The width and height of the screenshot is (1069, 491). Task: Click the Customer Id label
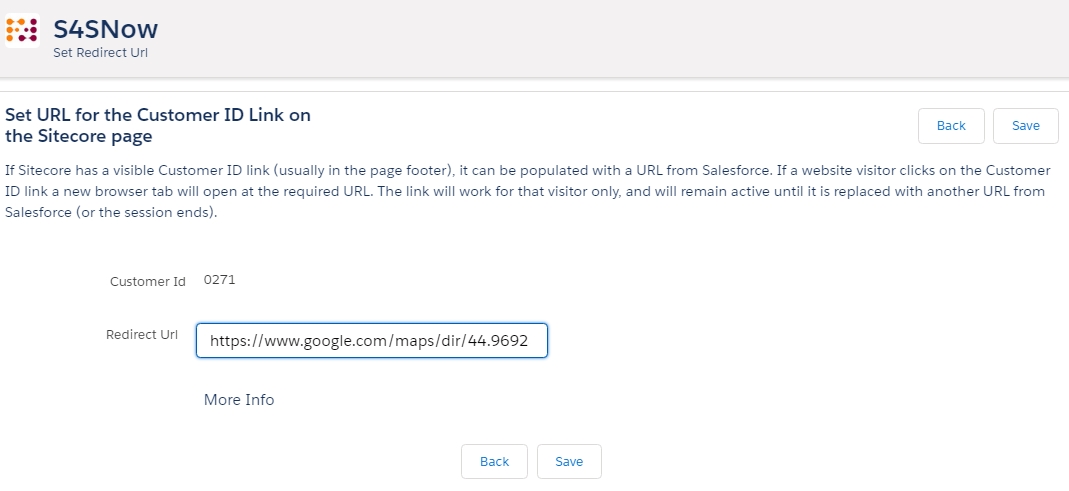147,282
